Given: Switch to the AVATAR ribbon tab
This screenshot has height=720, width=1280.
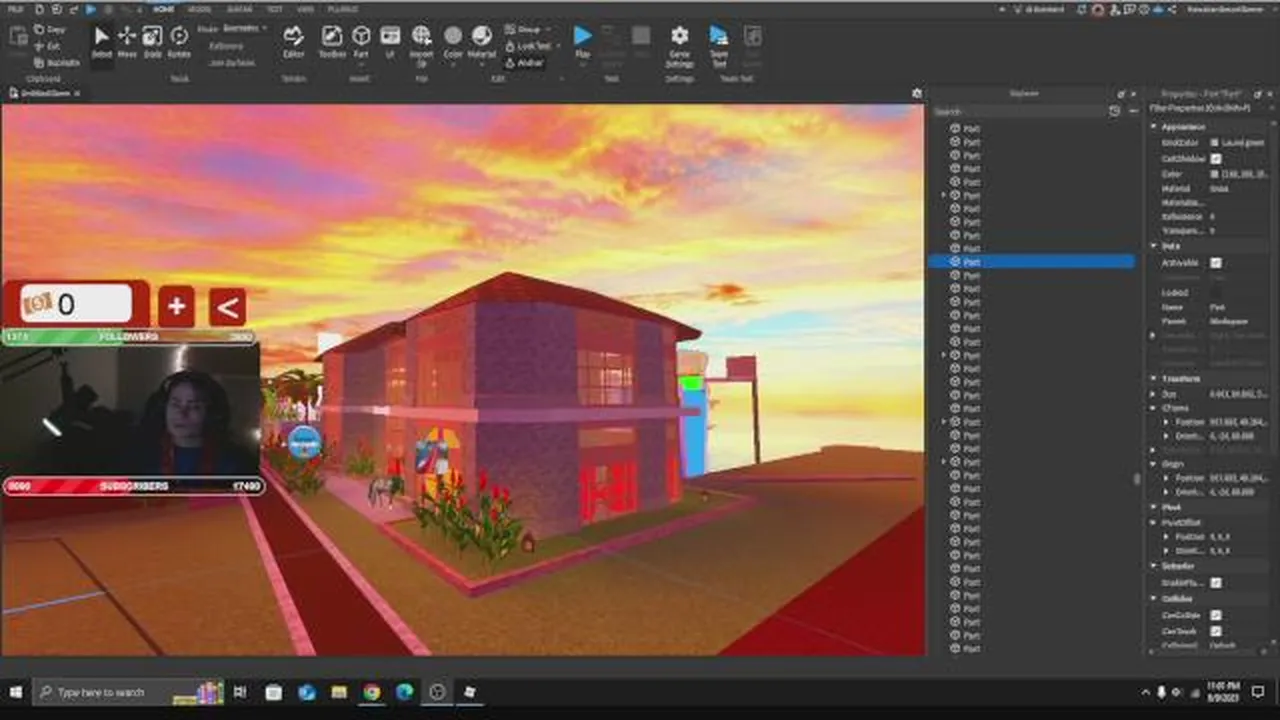Looking at the screenshot, I should [x=239, y=9].
